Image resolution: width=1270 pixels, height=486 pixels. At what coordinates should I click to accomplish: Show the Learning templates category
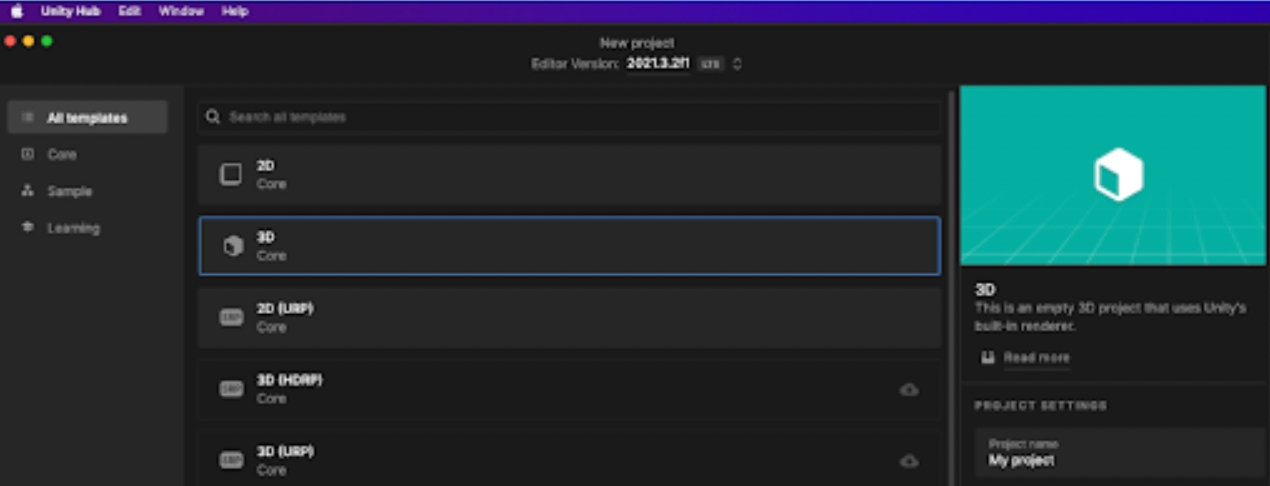pos(73,228)
